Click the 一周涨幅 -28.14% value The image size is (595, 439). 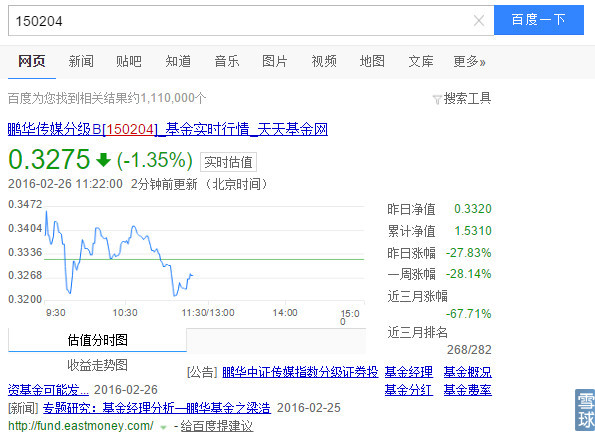[x=468, y=274]
